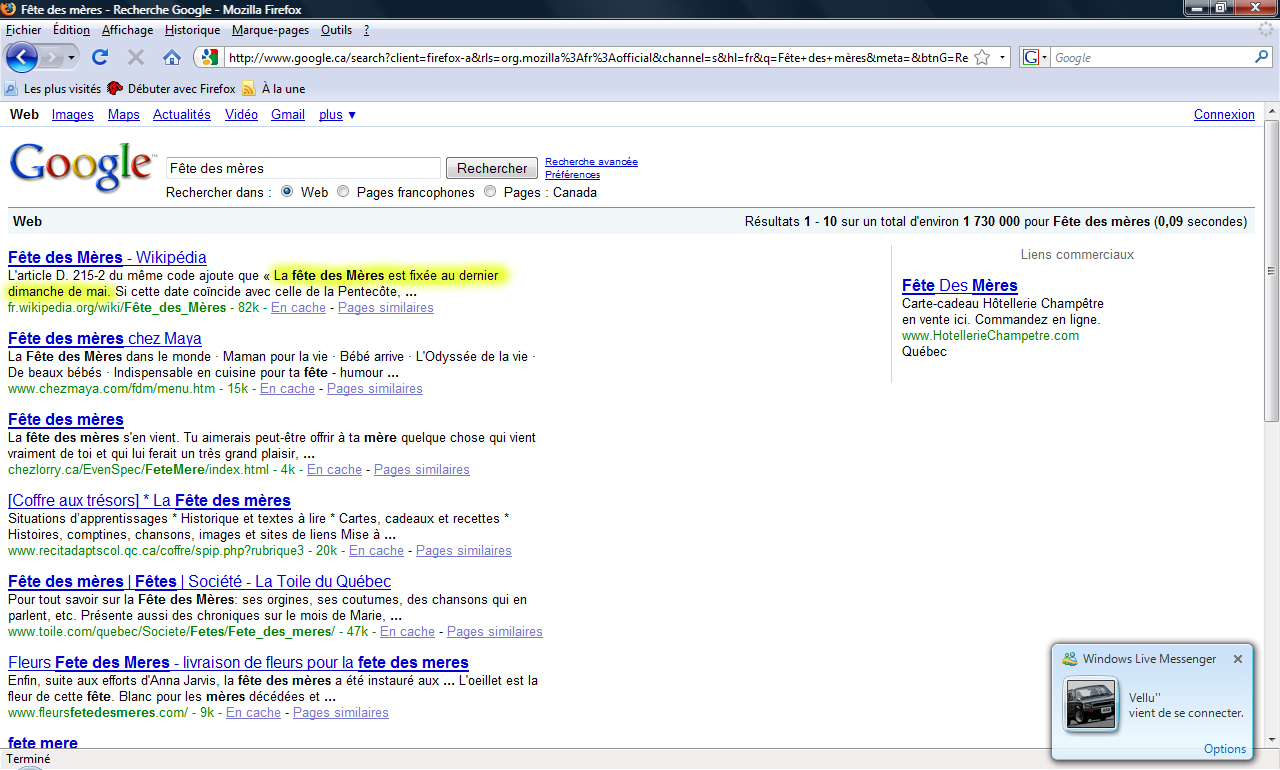Expand the plus ▼ Google services menu
This screenshot has height=770, width=1280.
[x=337, y=115]
